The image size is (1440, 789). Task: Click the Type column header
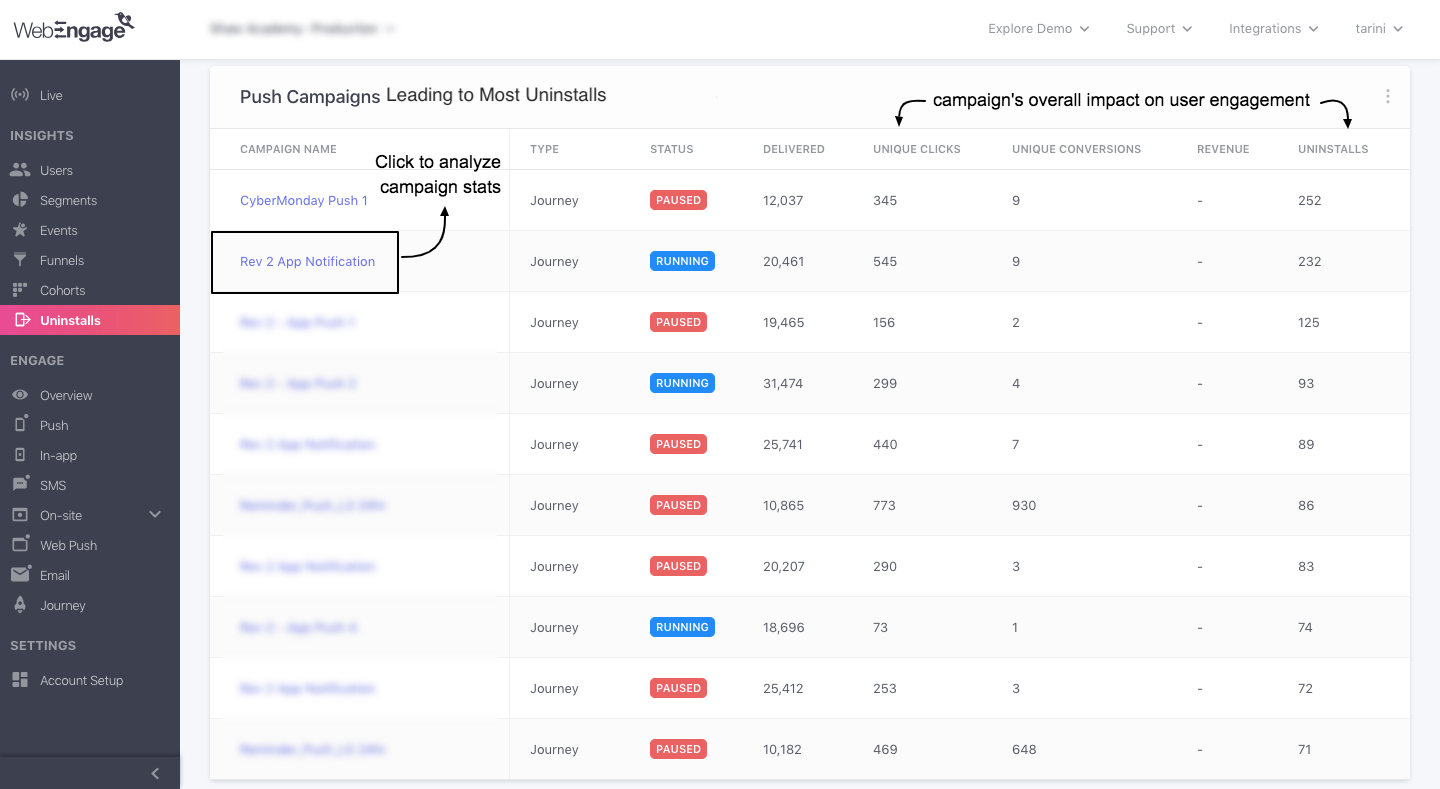click(x=544, y=149)
